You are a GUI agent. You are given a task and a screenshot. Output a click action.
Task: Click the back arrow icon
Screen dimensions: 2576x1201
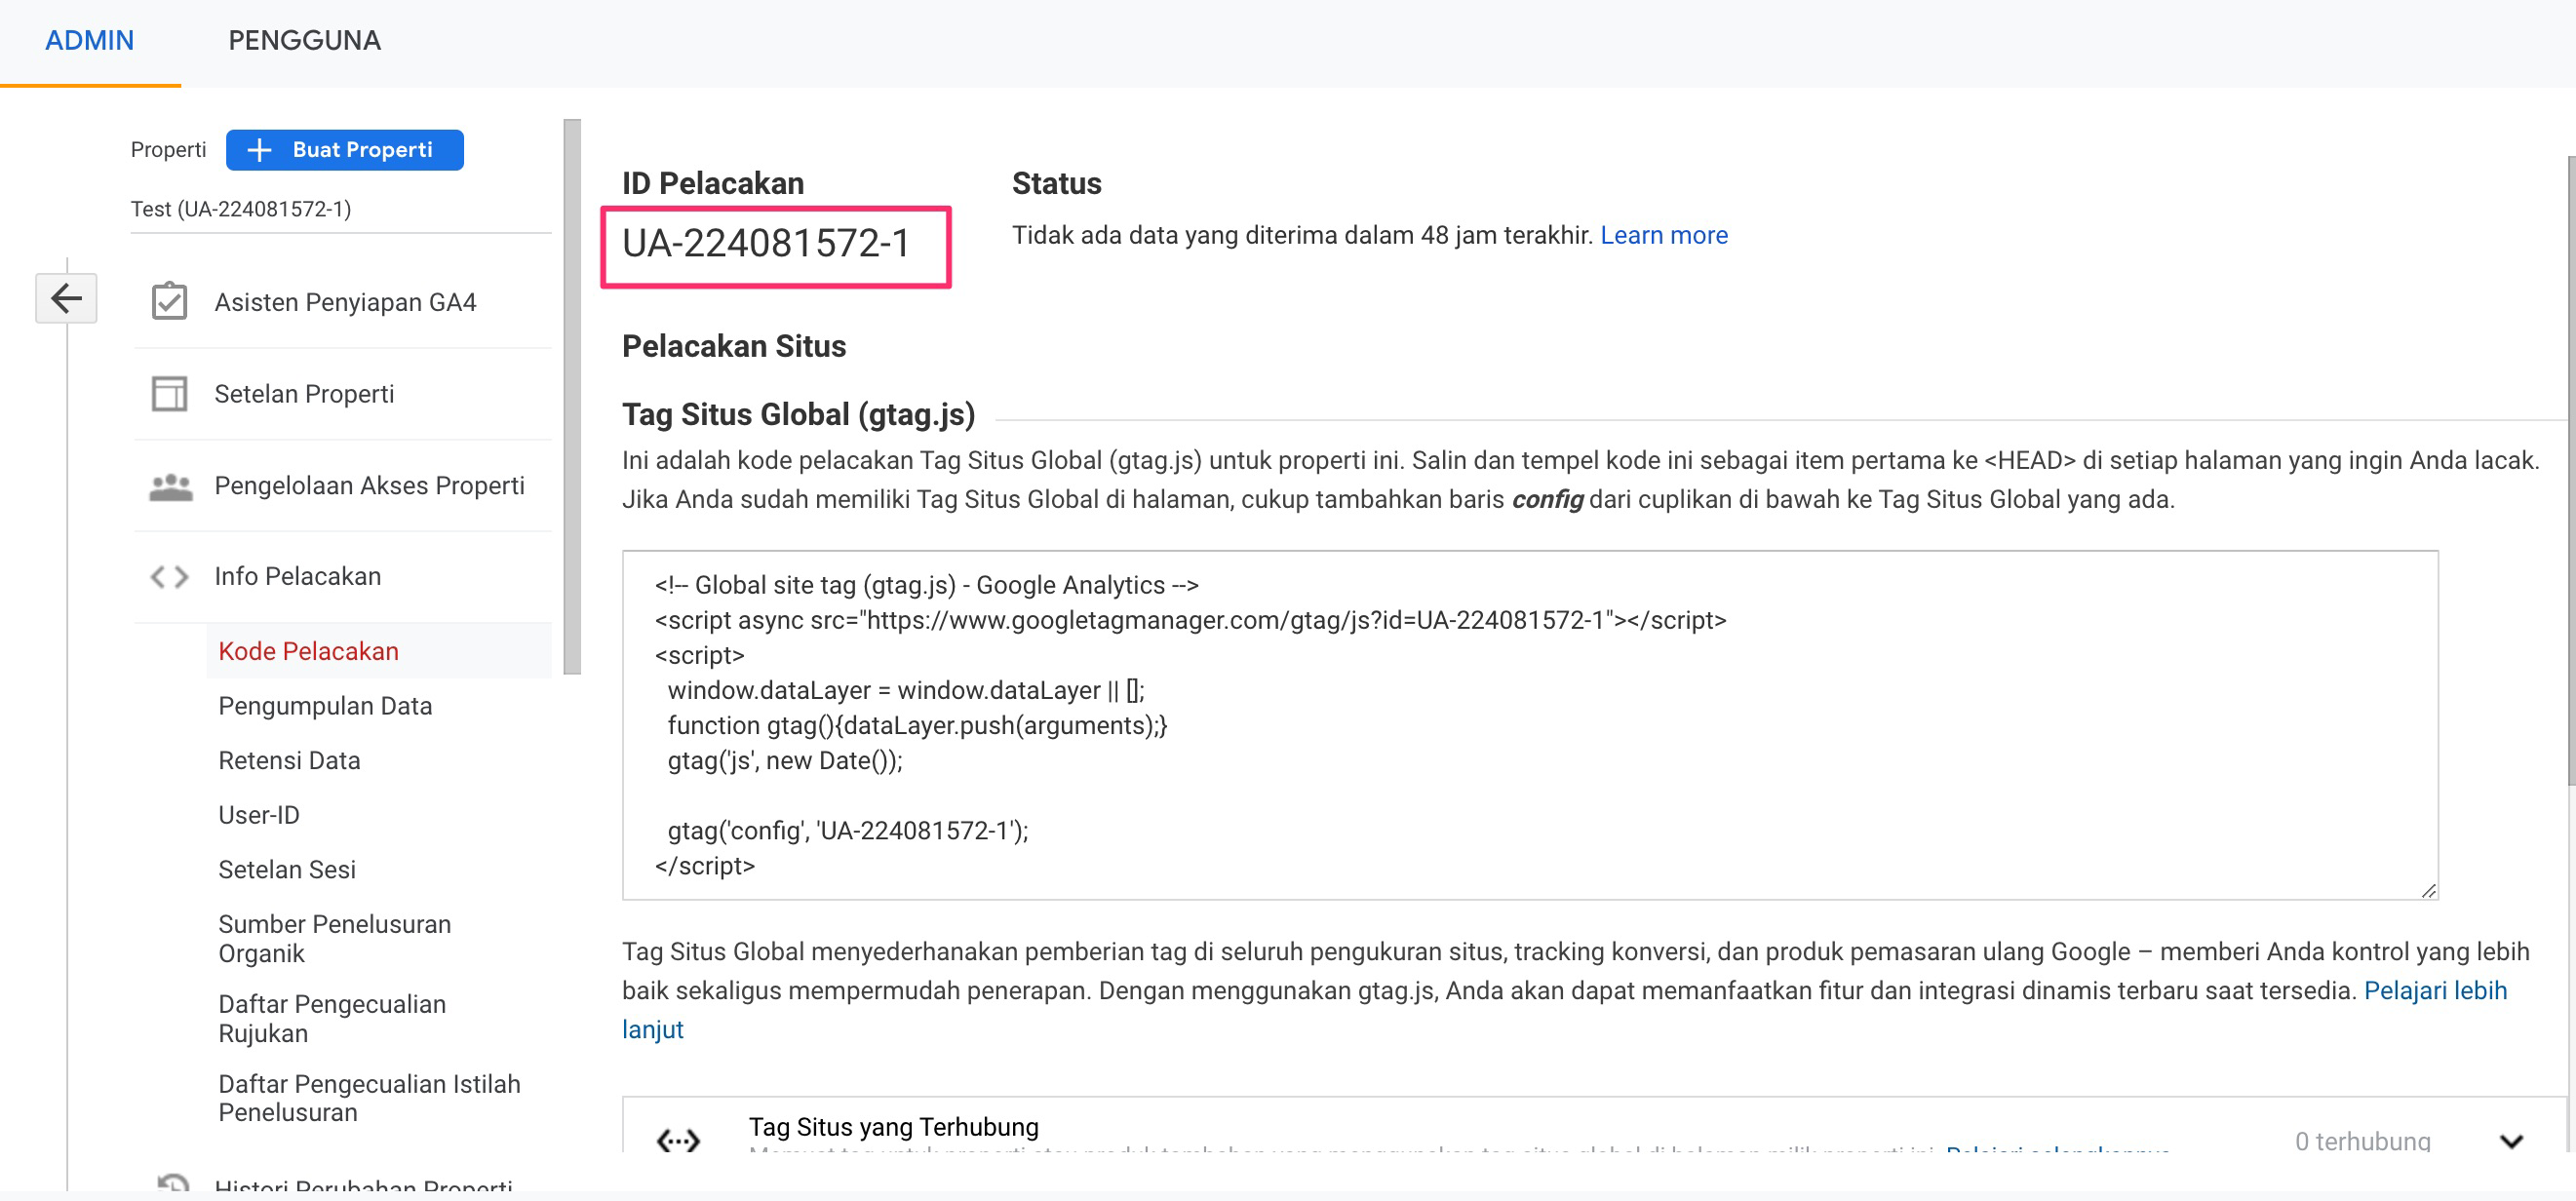(x=66, y=298)
